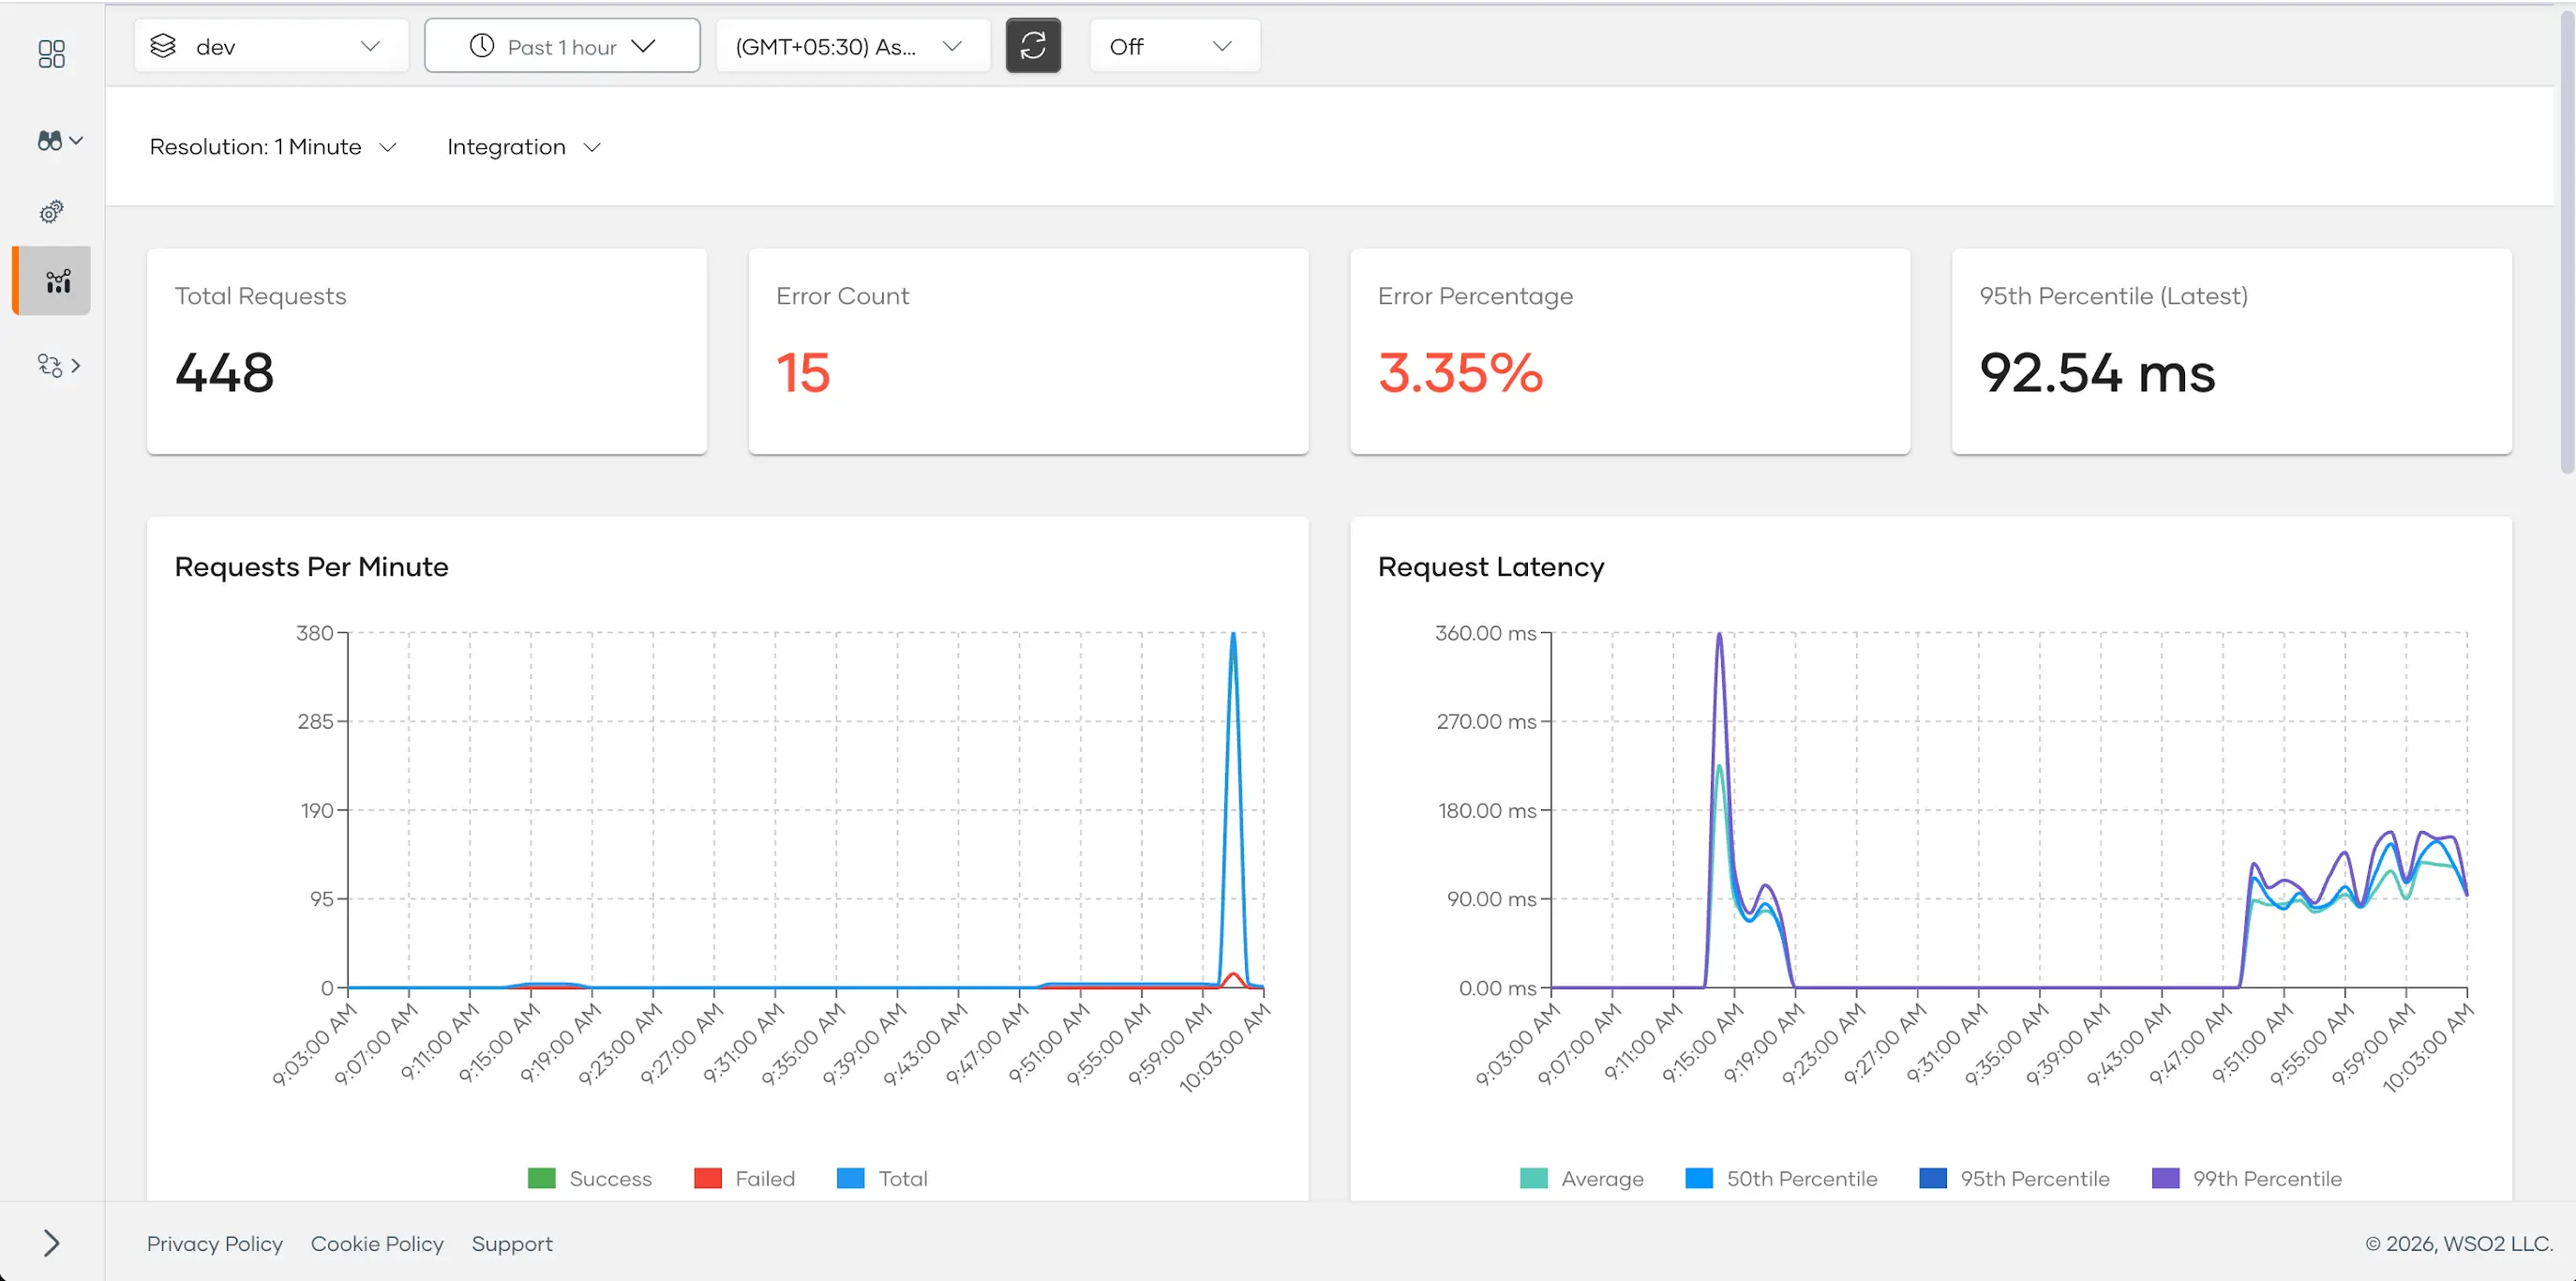Toggle 99th Percentile series in latency legend
The image size is (2576, 1281).
[2246, 1178]
